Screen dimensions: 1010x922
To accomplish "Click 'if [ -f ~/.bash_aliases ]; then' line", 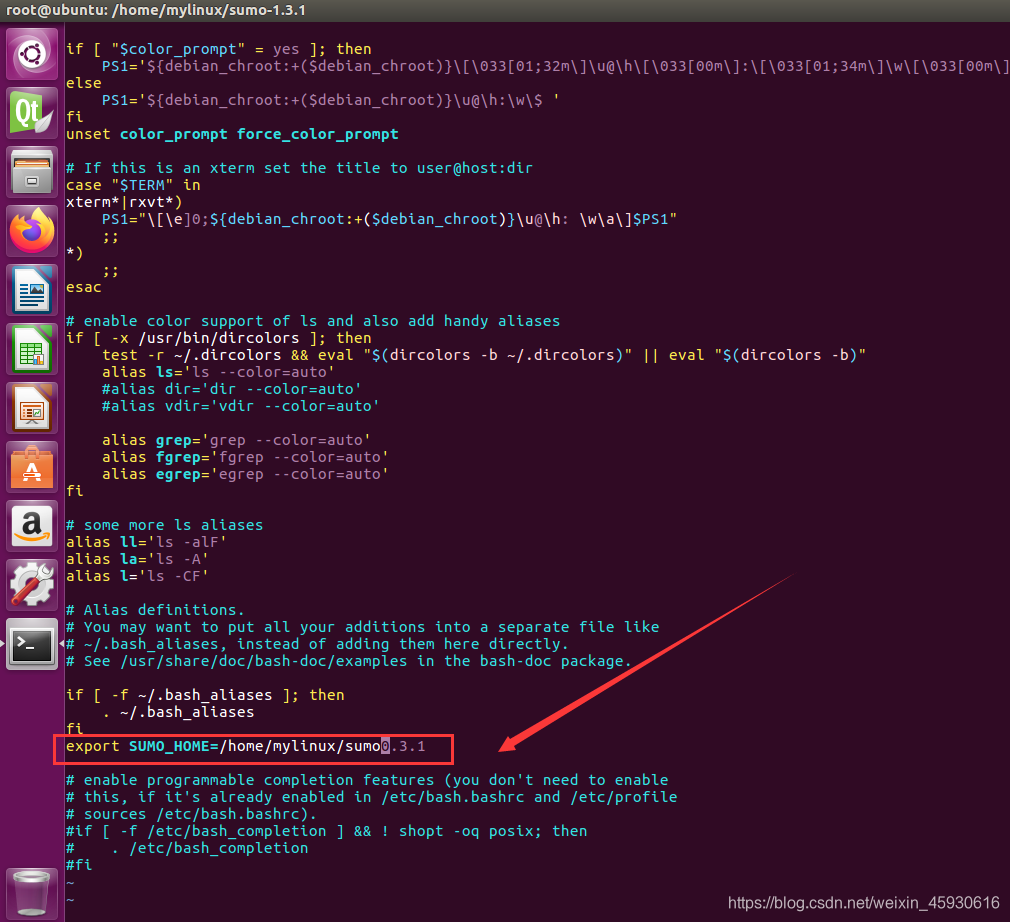I will point(205,695).
